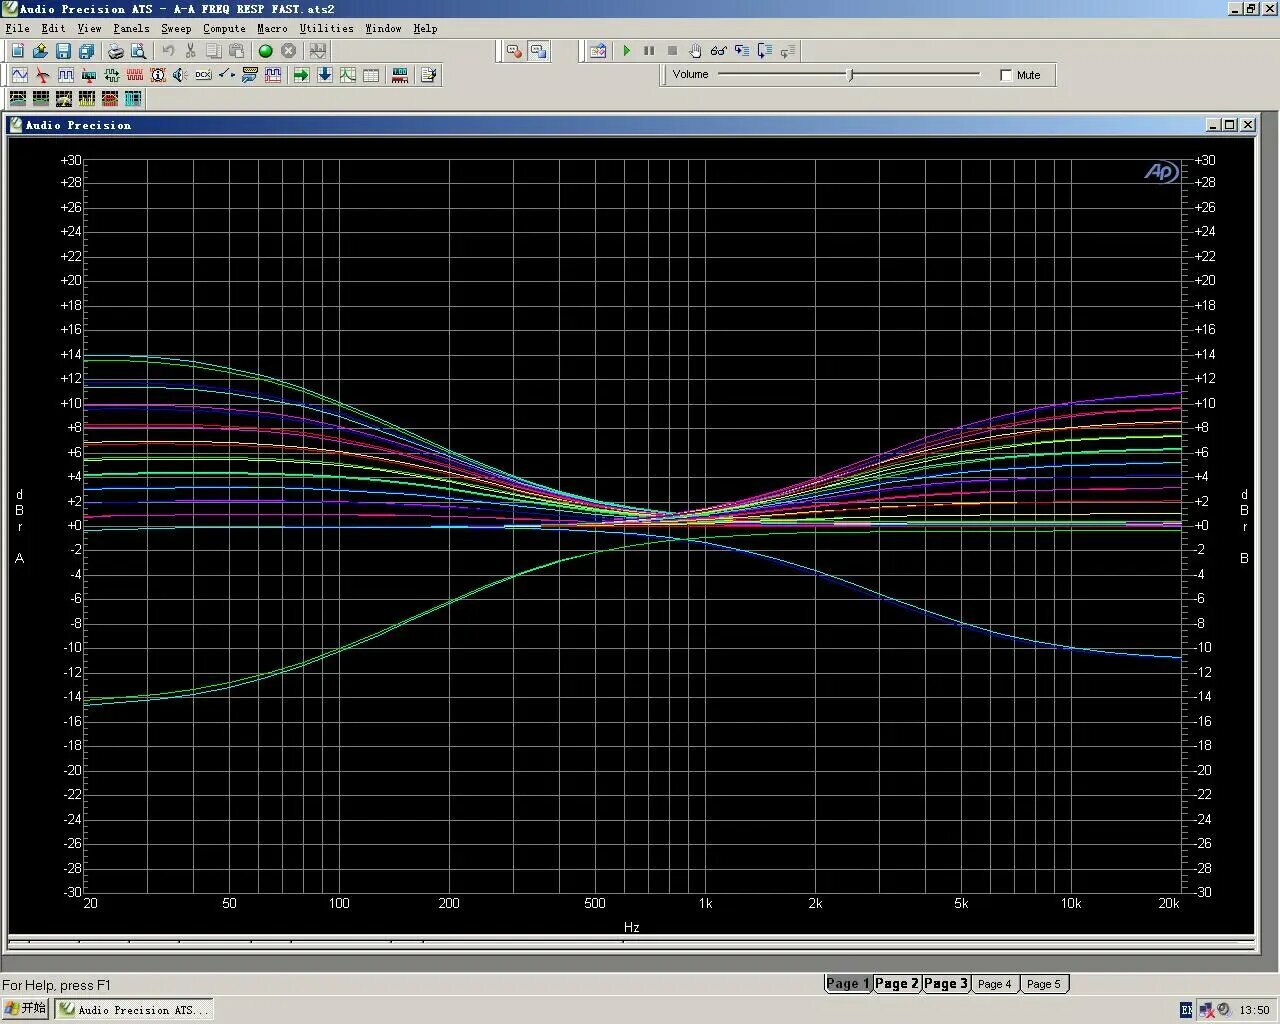Image resolution: width=1280 pixels, height=1024 pixels.
Task: Switch to Page 1 tab
Action: 848,983
